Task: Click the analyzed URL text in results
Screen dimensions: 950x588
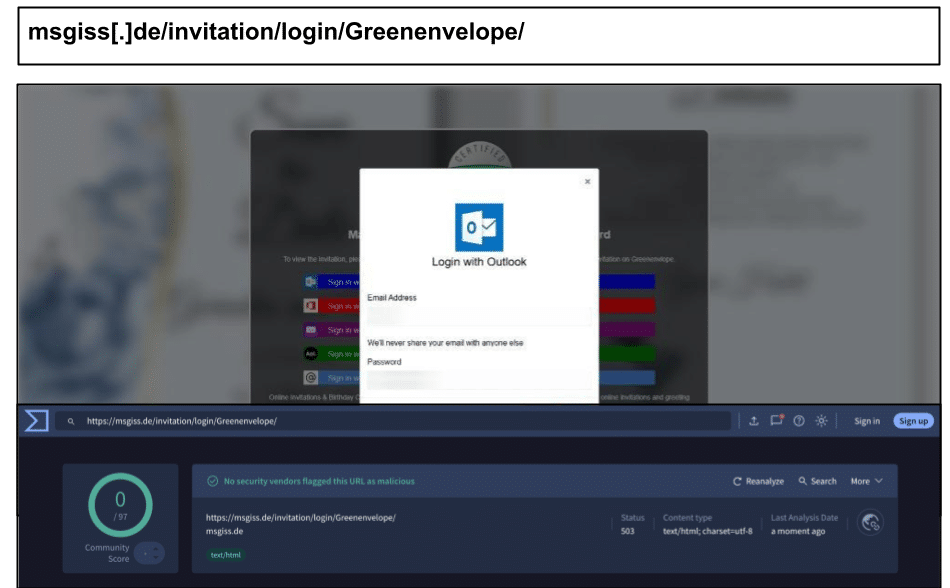Action: tap(301, 517)
